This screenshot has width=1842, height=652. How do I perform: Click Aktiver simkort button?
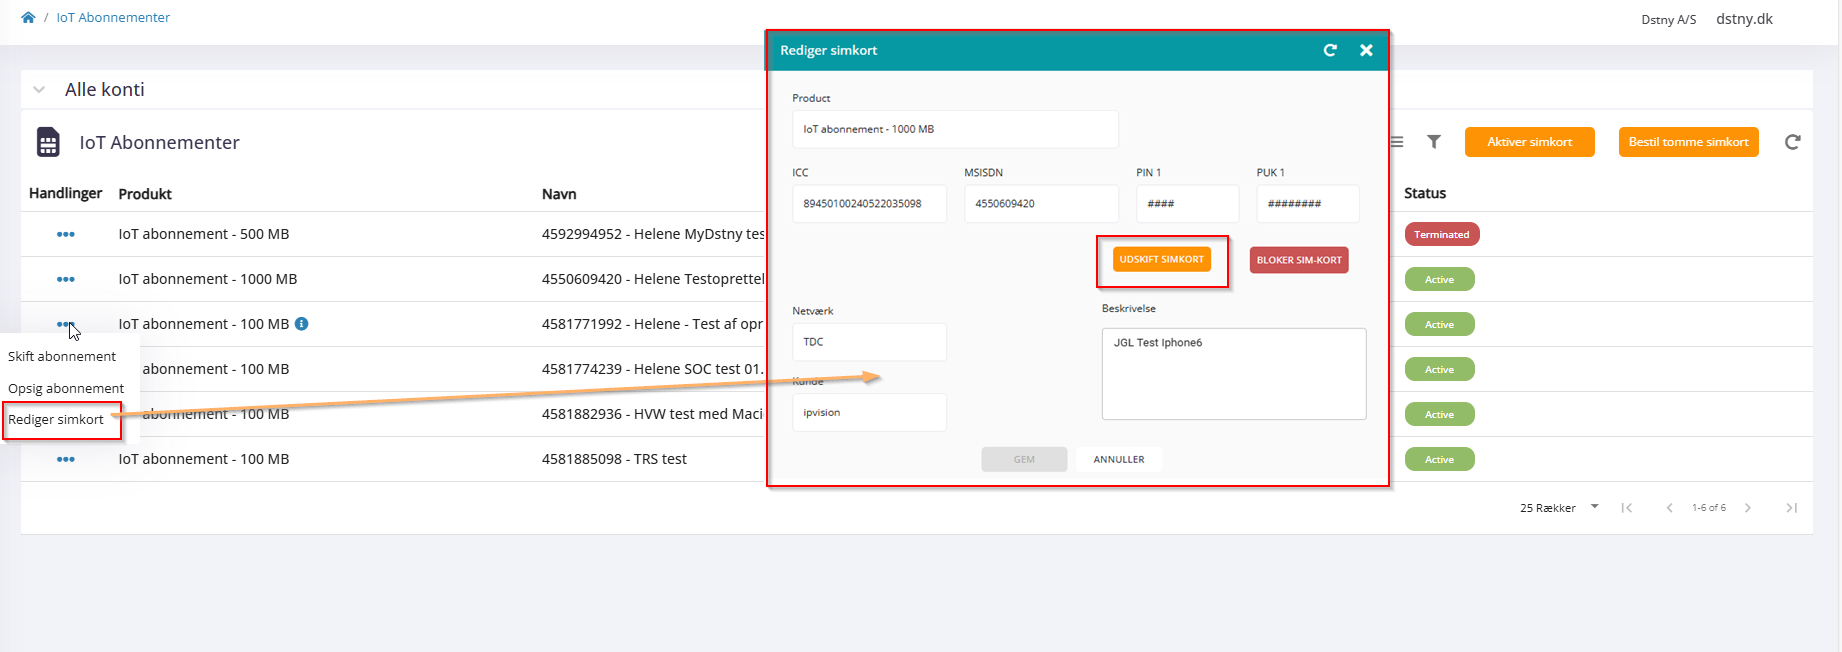click(x=1529, y=142)
